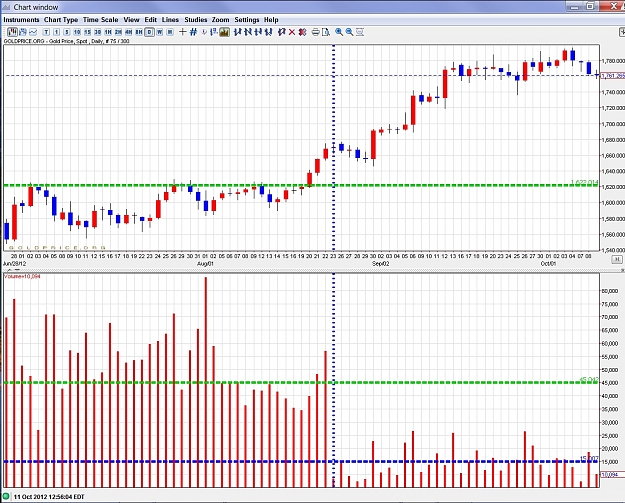The width and height of the screenshot is (625, 503).
Task: Click the scroll-to-end button below price axis
Action: 616,259
